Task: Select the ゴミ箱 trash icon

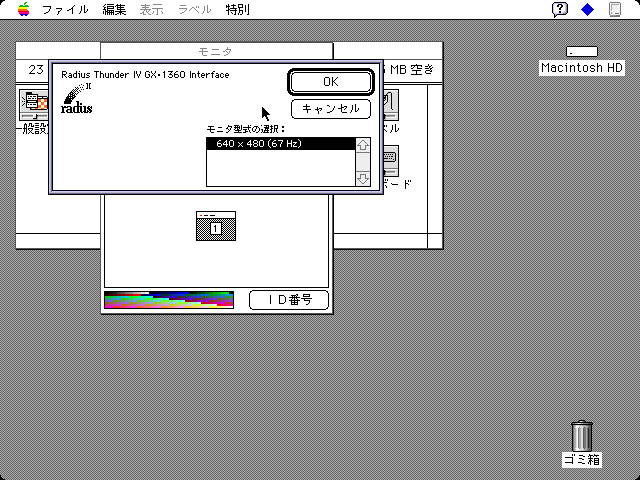Action: tap(581, 436)
